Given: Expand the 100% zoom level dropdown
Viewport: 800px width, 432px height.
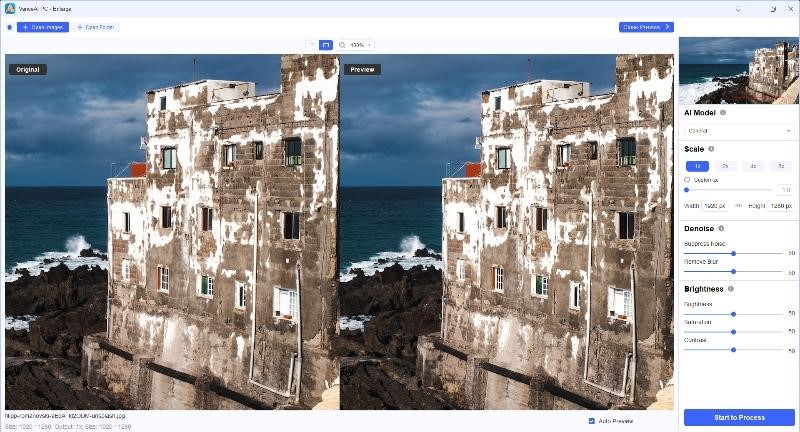Looking at the screenshot, I should tap(356, 45).
